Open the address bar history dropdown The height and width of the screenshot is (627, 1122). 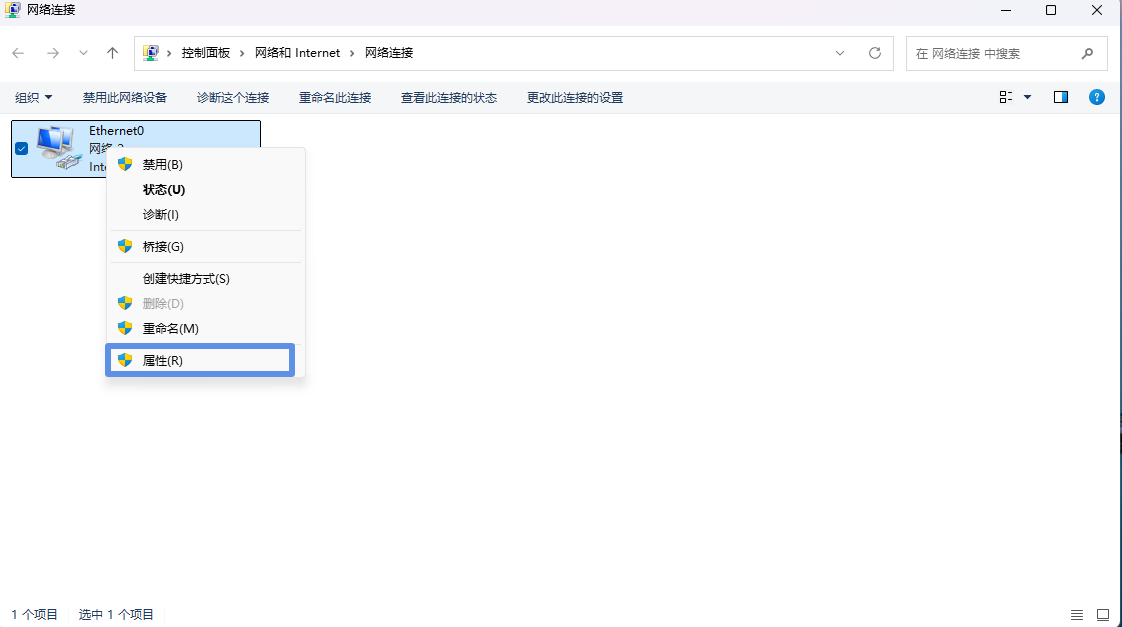pos(840,53)
